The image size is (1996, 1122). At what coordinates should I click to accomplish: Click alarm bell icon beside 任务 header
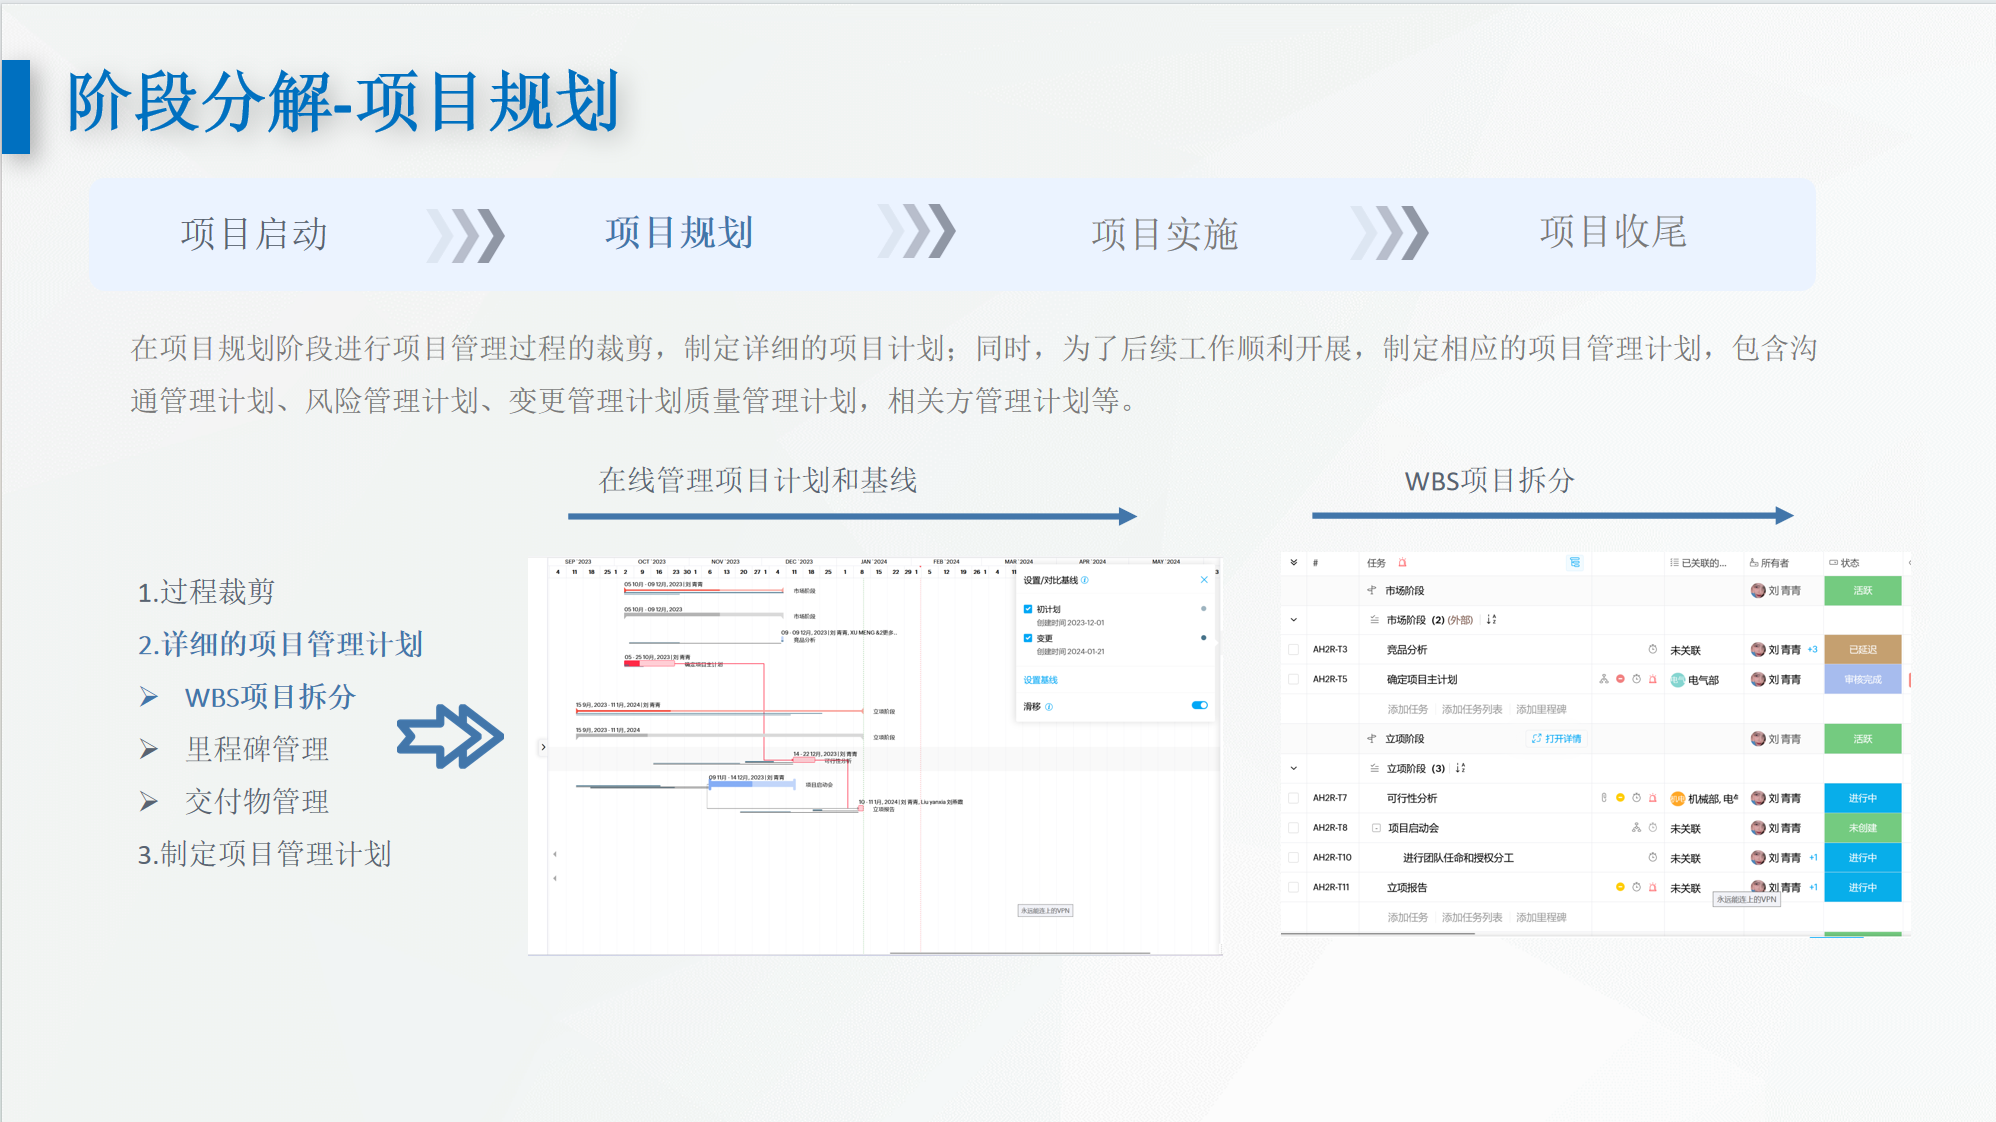[1402, 563]
